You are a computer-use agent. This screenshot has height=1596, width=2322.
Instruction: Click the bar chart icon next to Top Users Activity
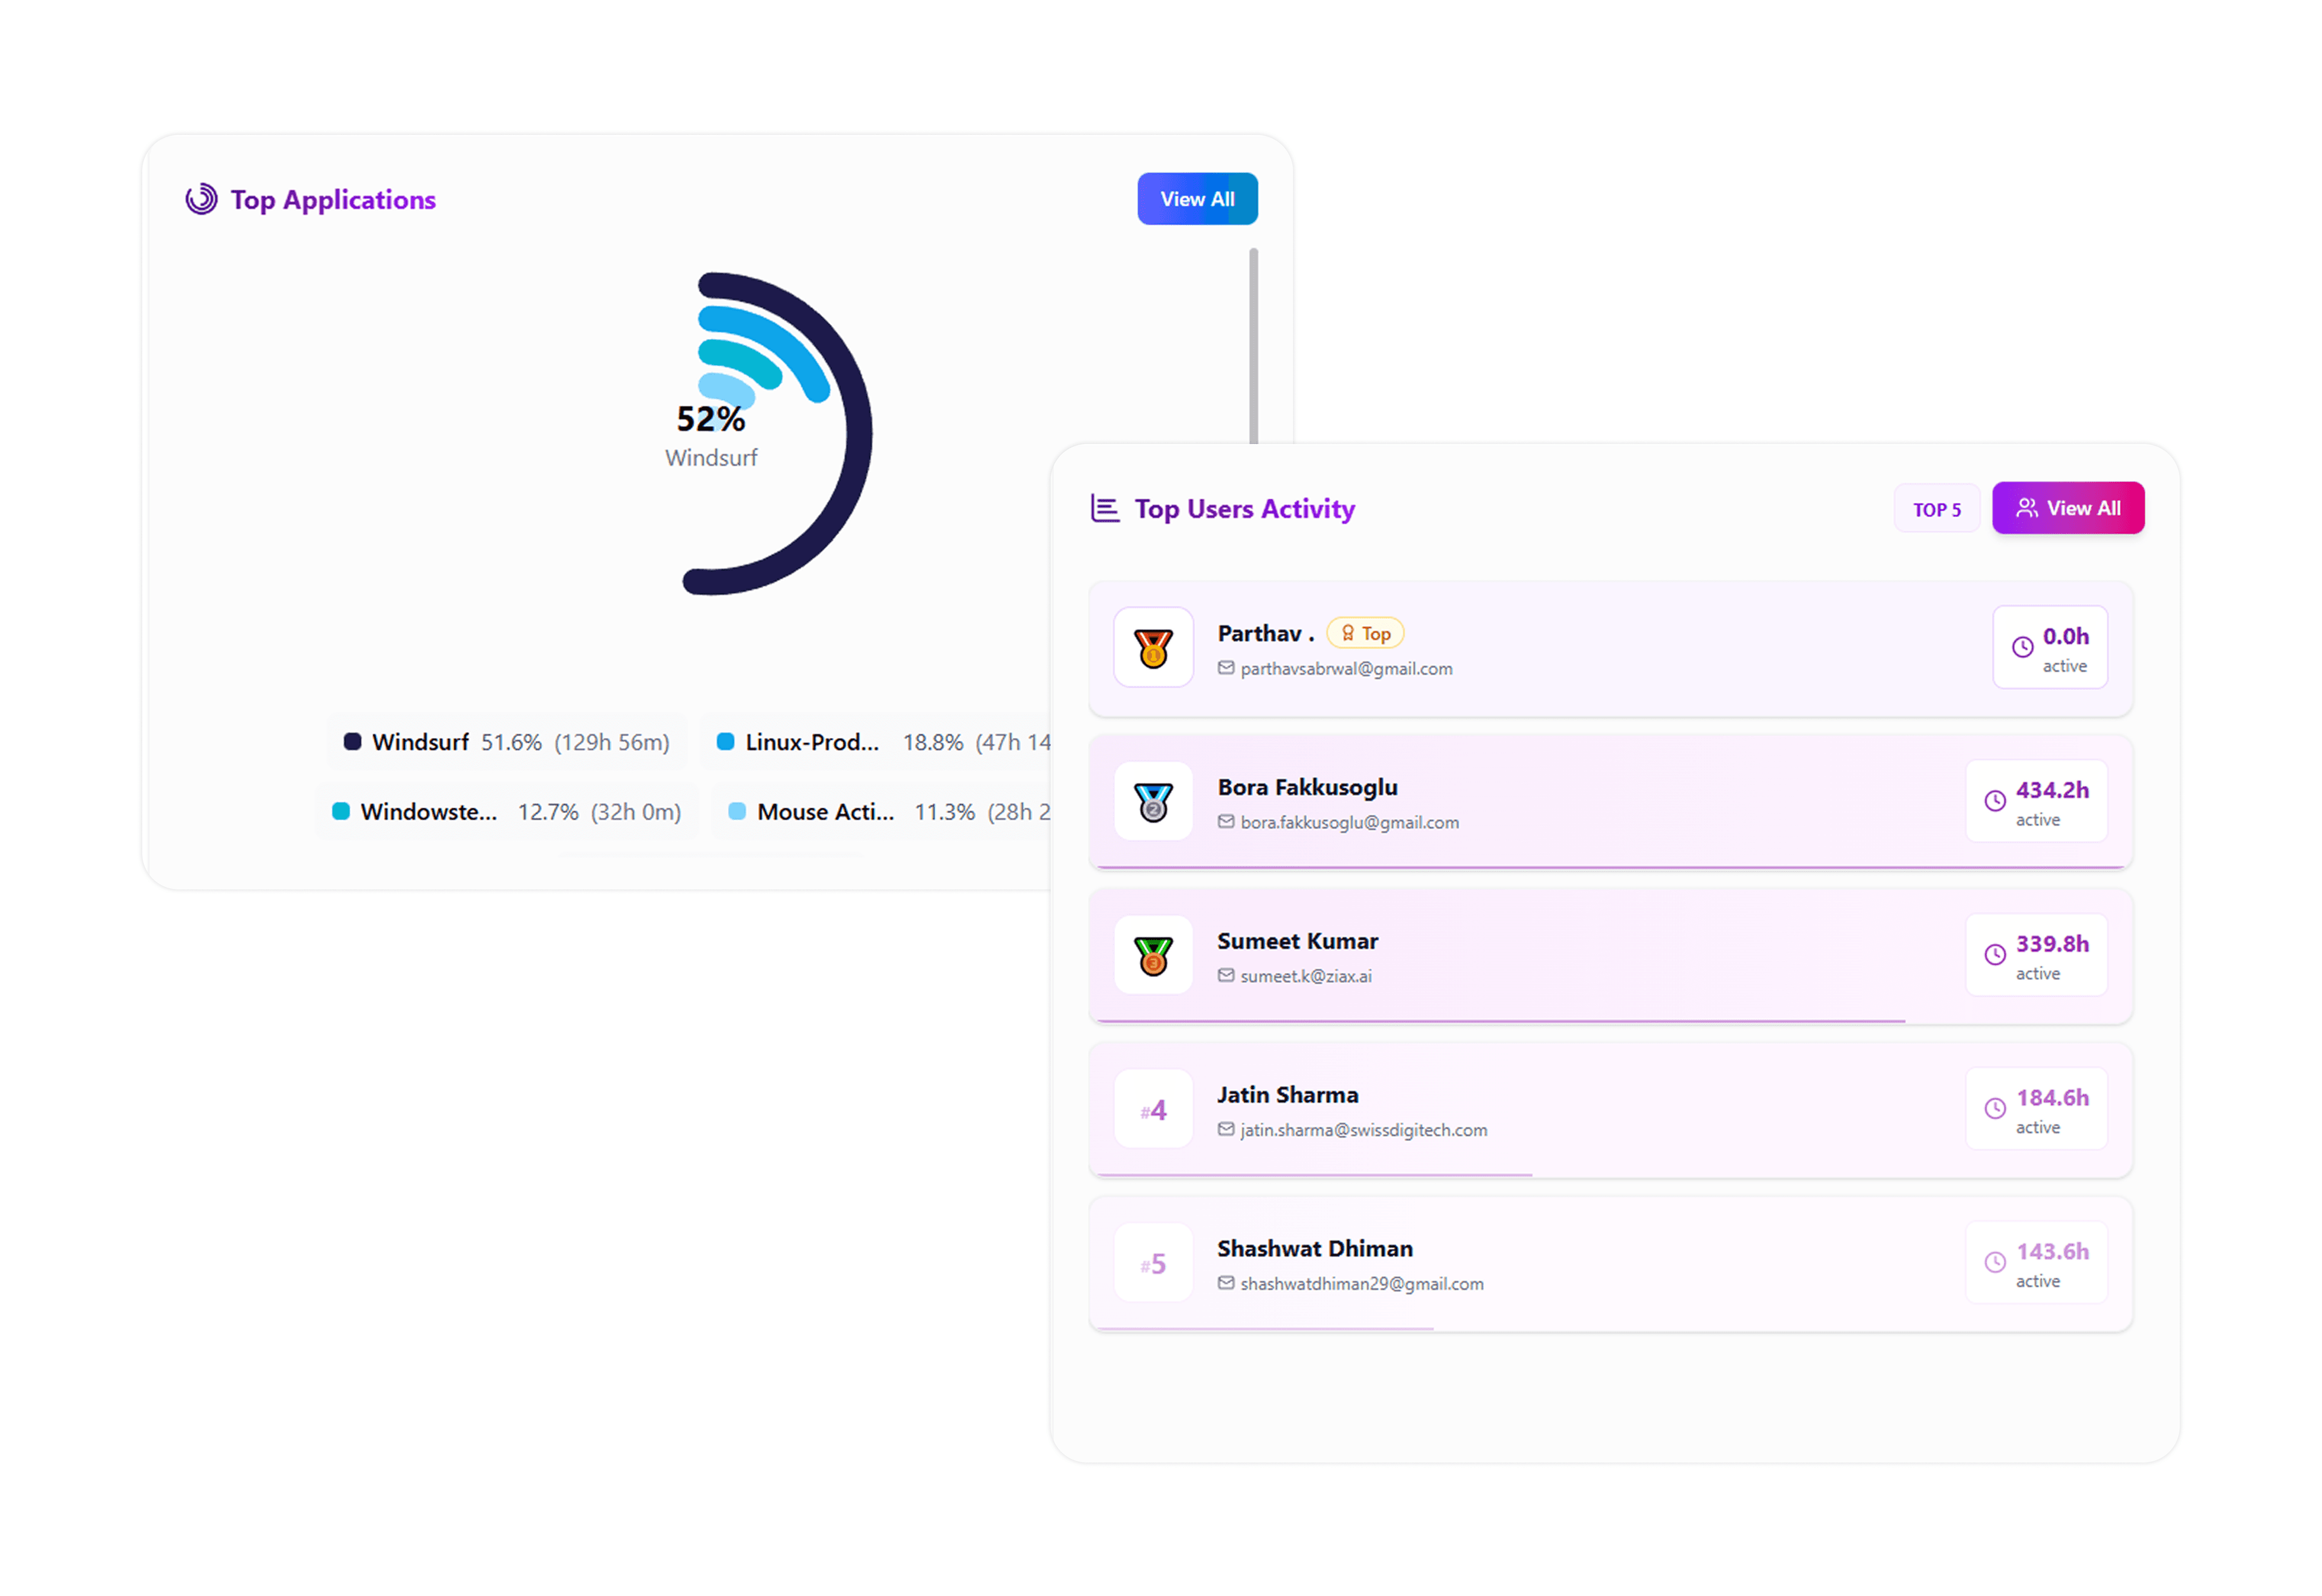point(1104,508)
